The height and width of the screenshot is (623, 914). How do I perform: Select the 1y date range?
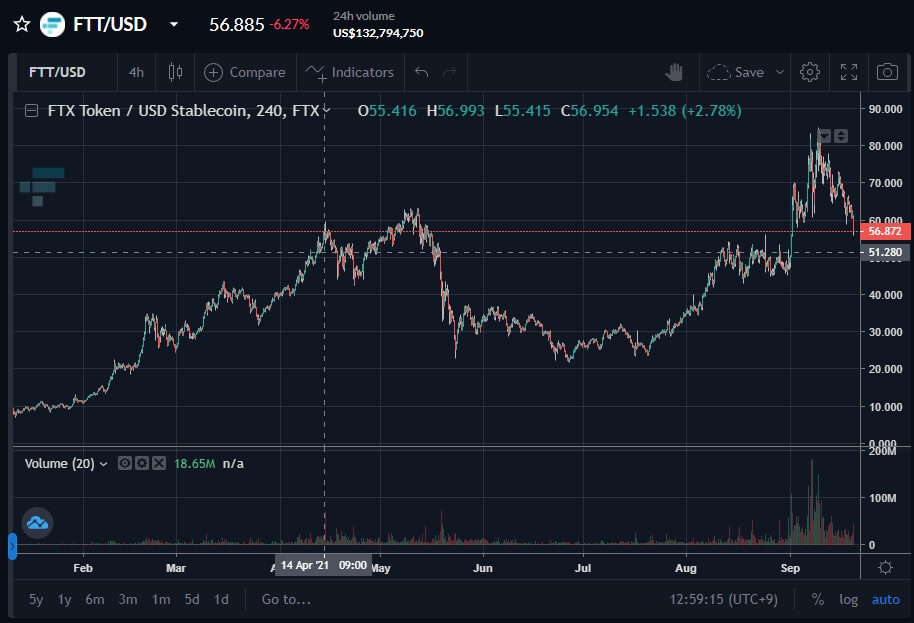[65, 599]
